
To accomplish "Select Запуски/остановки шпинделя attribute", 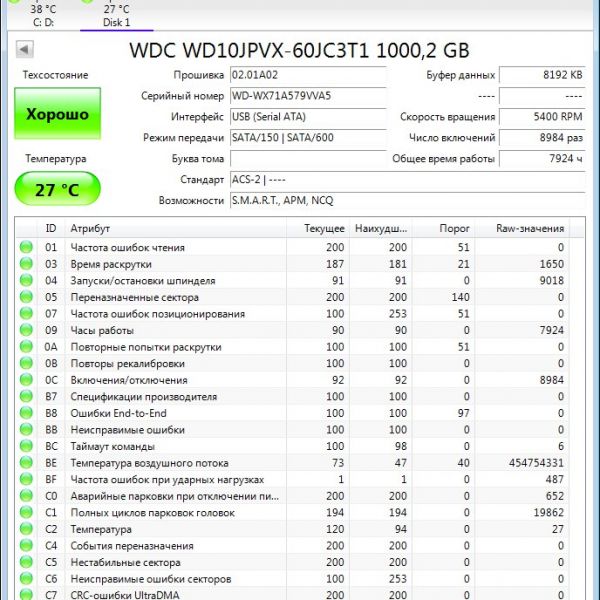I will (x=143, y=281).
